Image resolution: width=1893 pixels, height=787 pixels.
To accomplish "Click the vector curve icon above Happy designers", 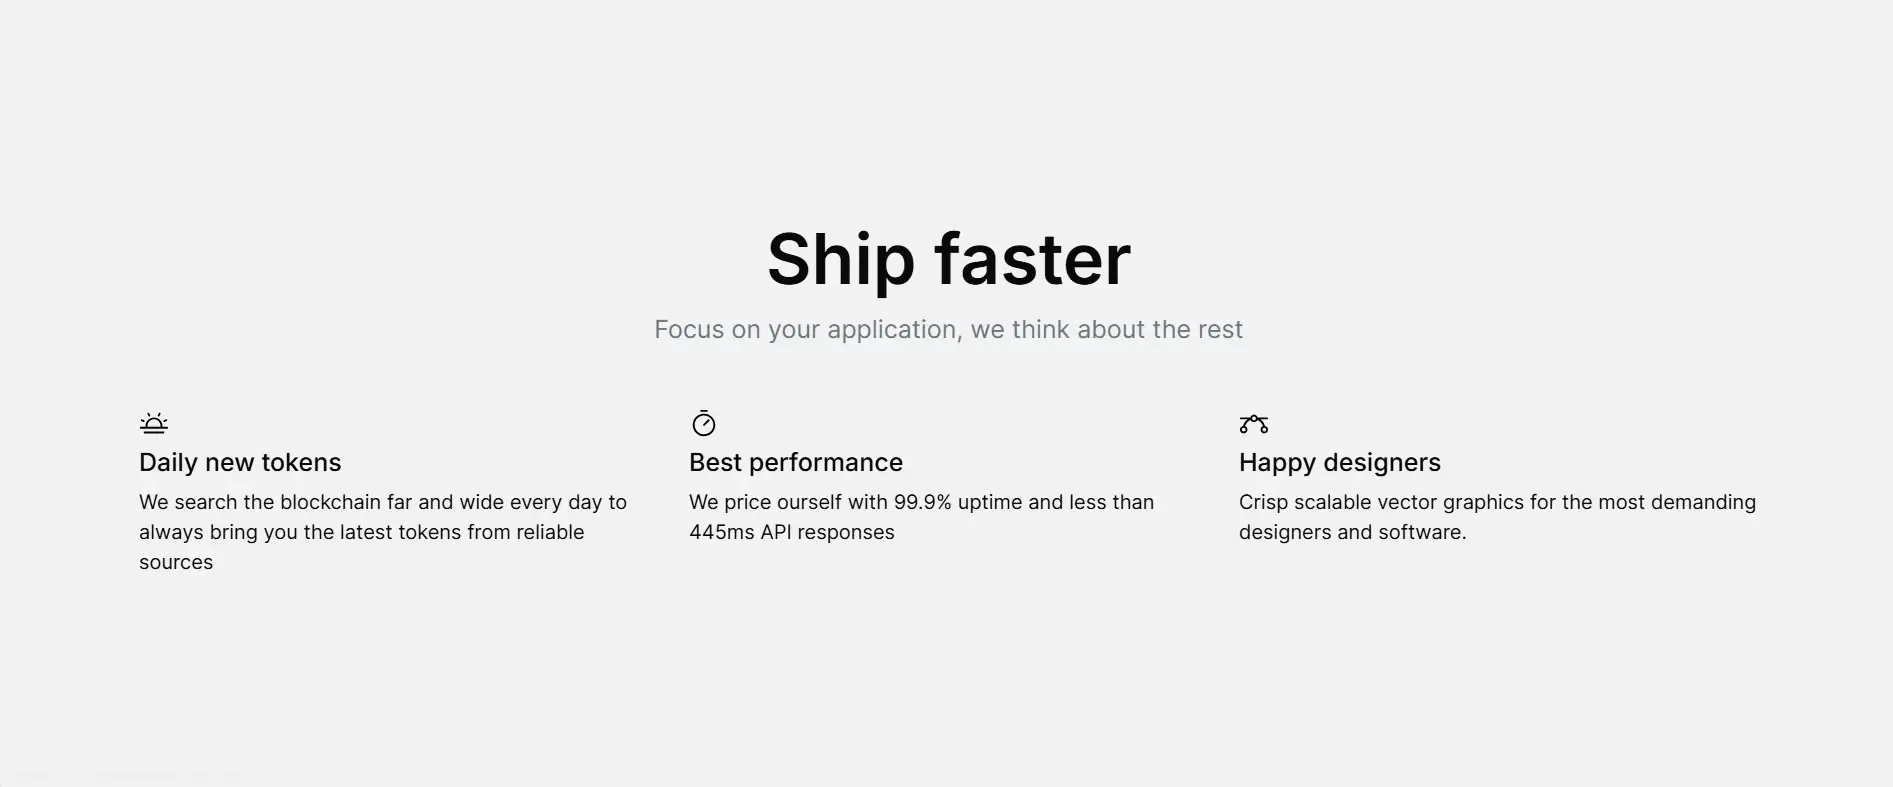I will [x=1254, y=424].
